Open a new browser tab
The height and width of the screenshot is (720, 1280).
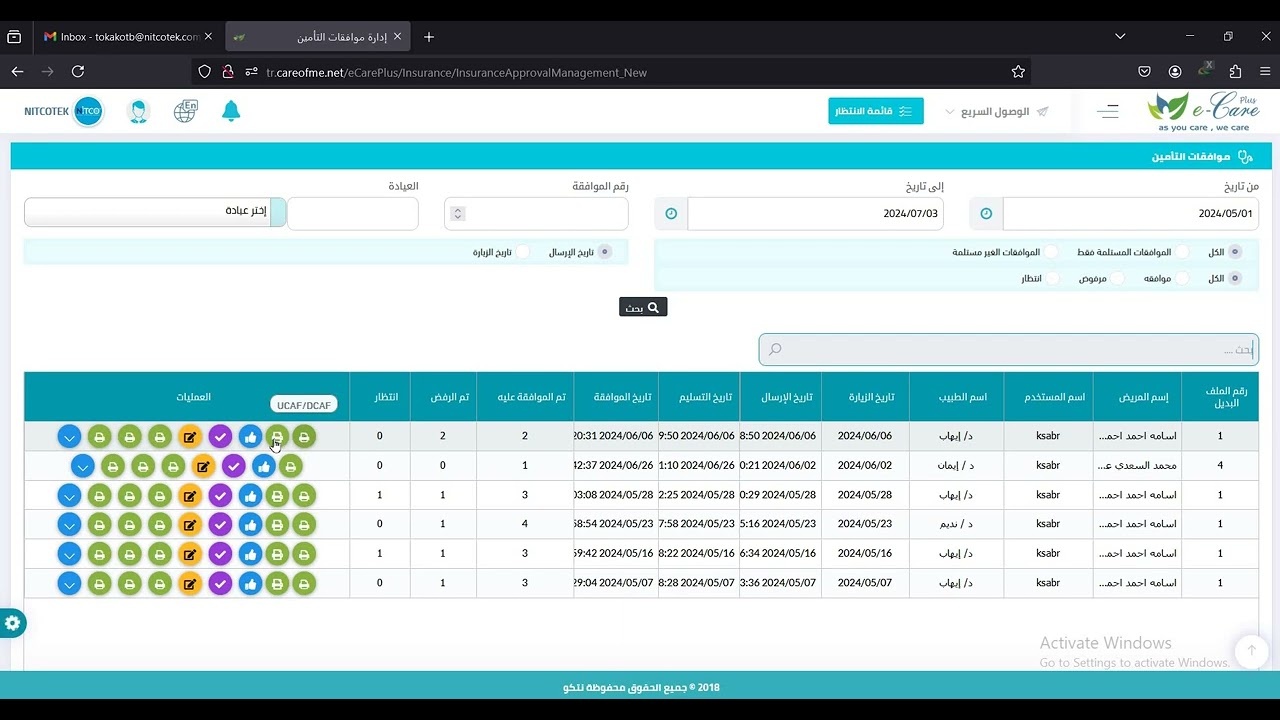tap(429, 37)
